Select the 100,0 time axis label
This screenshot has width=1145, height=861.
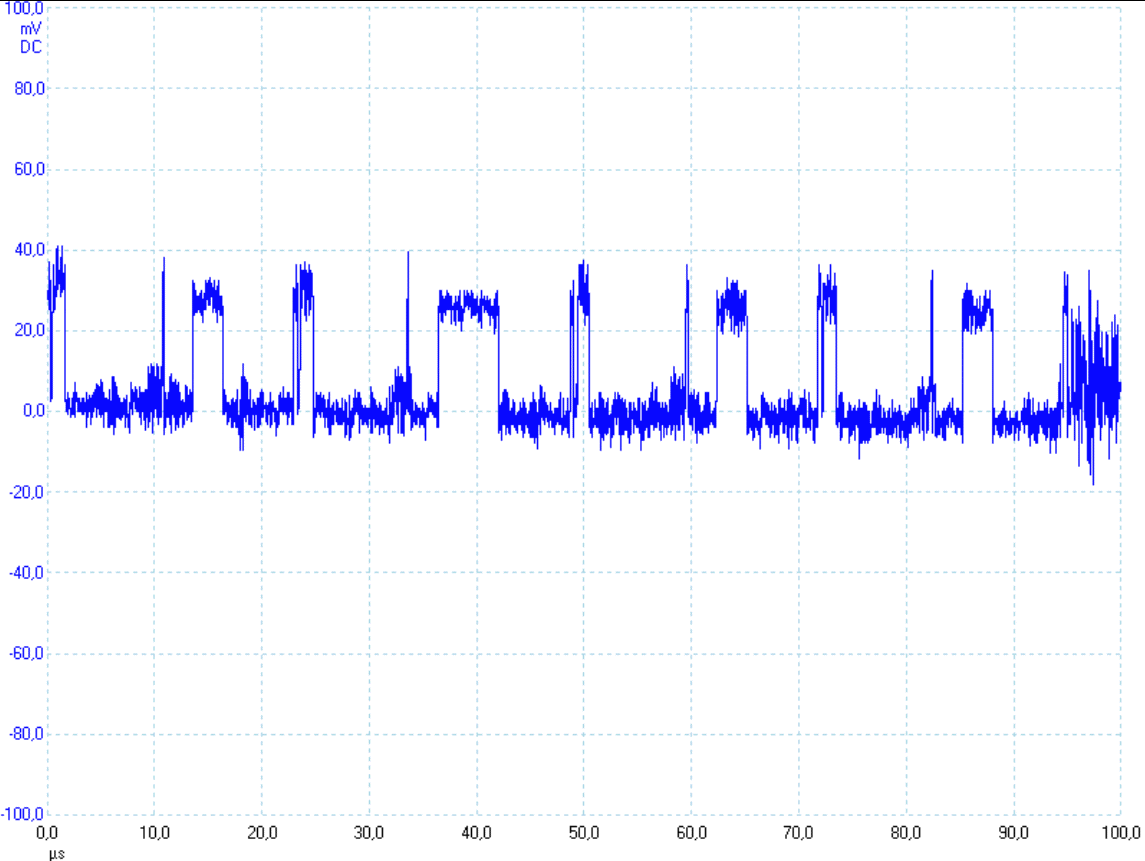1121,833
